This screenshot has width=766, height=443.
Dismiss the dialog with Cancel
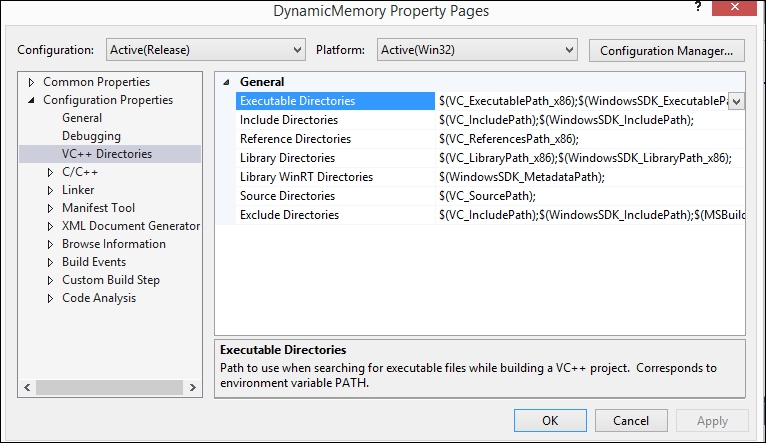631,421
